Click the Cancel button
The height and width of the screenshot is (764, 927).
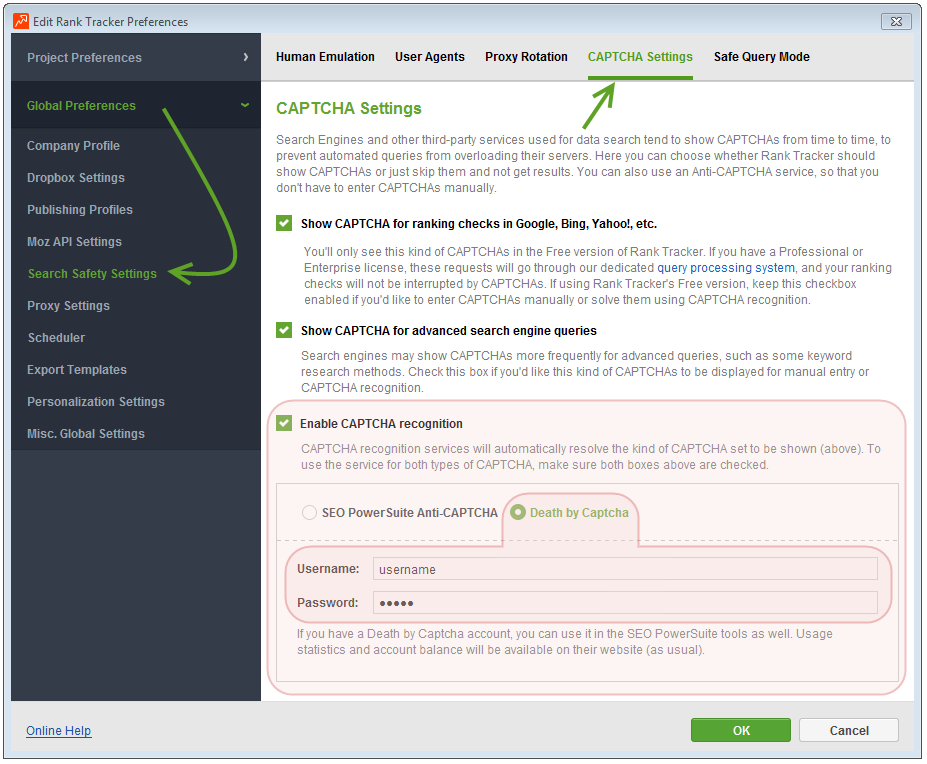849,730
